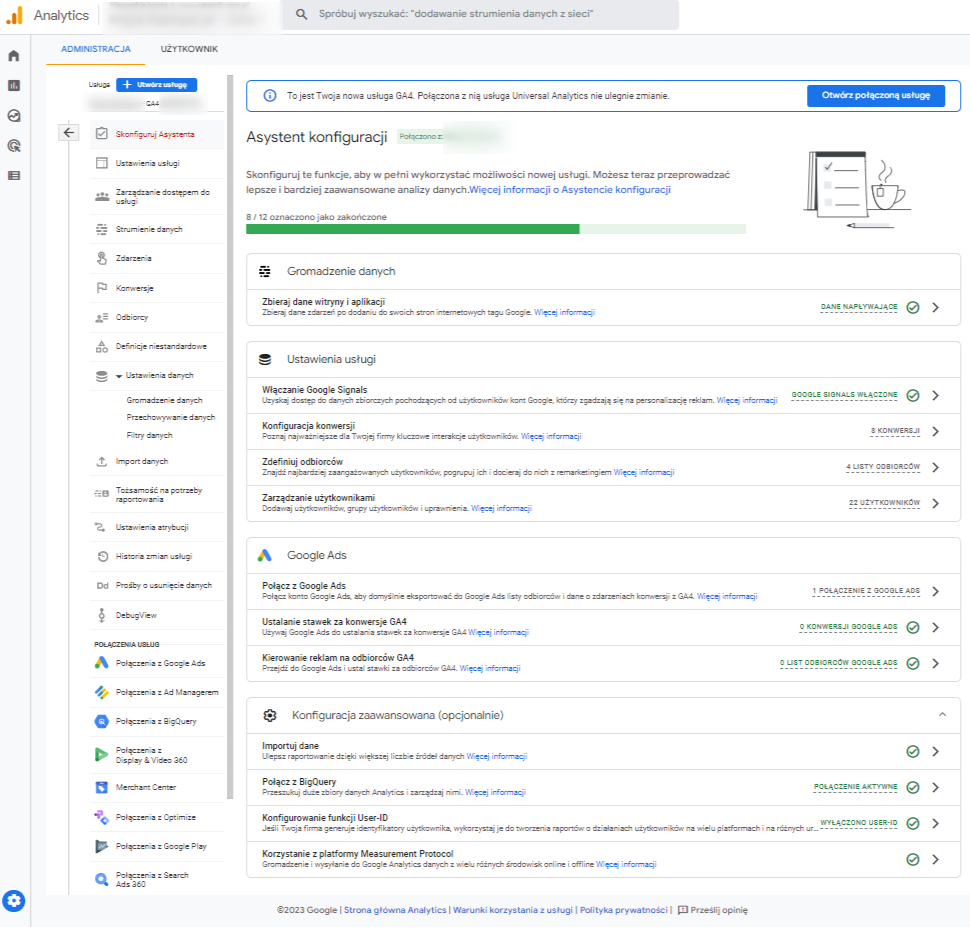Screen dimensions: 970x931
Task: Open Przechowywanie danych submenu item
Action: coord(171,418)
